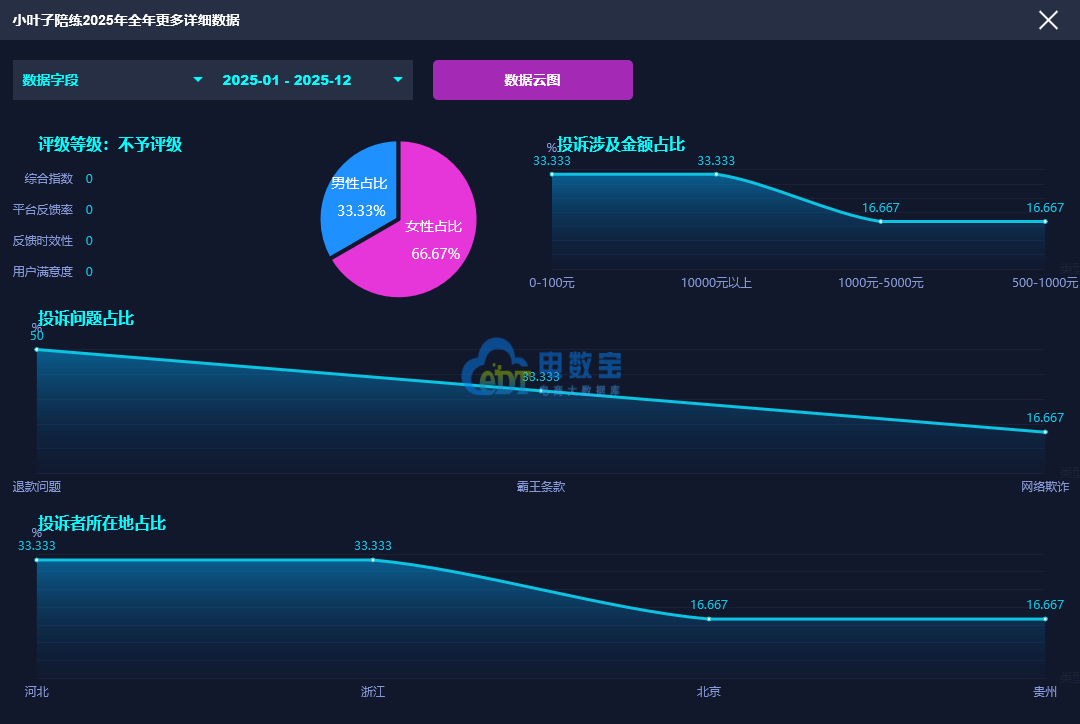Select the 1000元-5000元 data point marker
The width and height of the screenshot is (1080, 724).
tap(881, 221)
